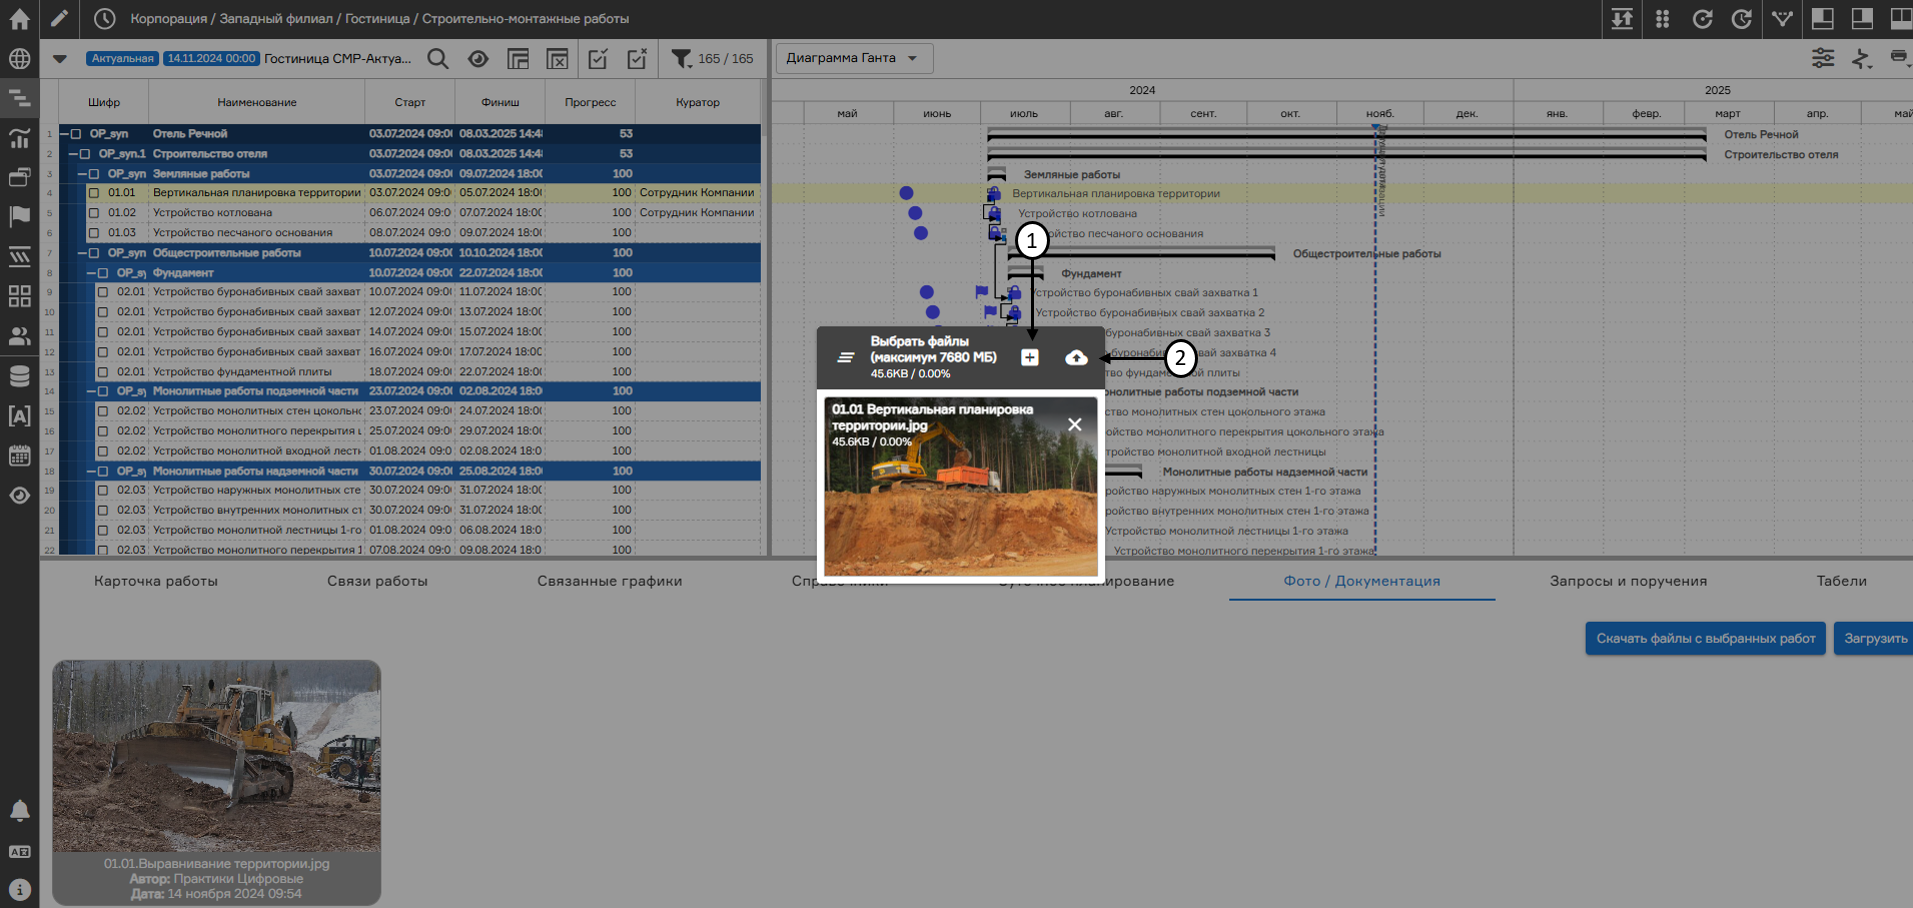Screen dimensions: 1913x908
Task: Collapse the Строительство отеля node
Action: click(x=73, y=154)
